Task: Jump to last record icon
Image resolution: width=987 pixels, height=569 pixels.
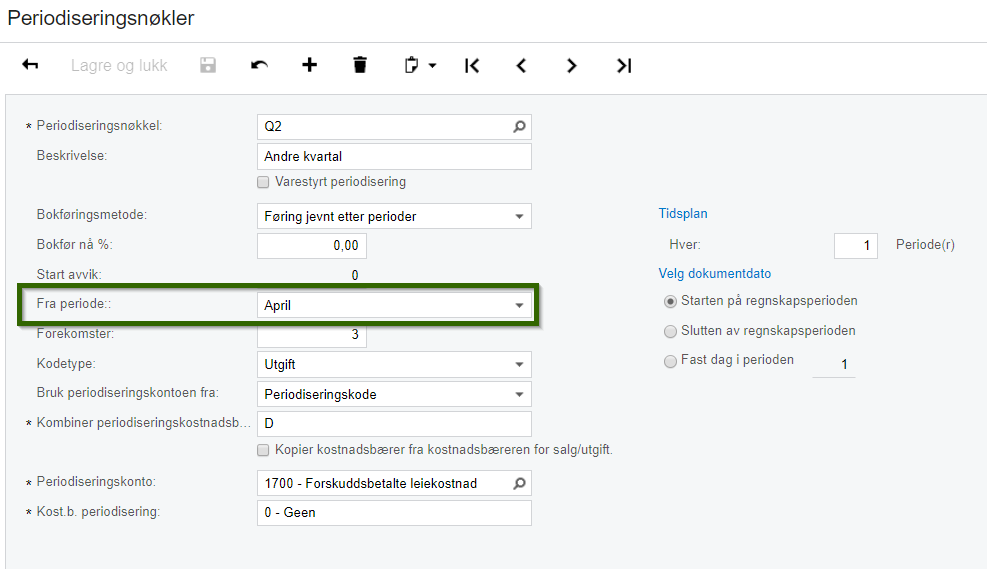Action: pos(623,65)
